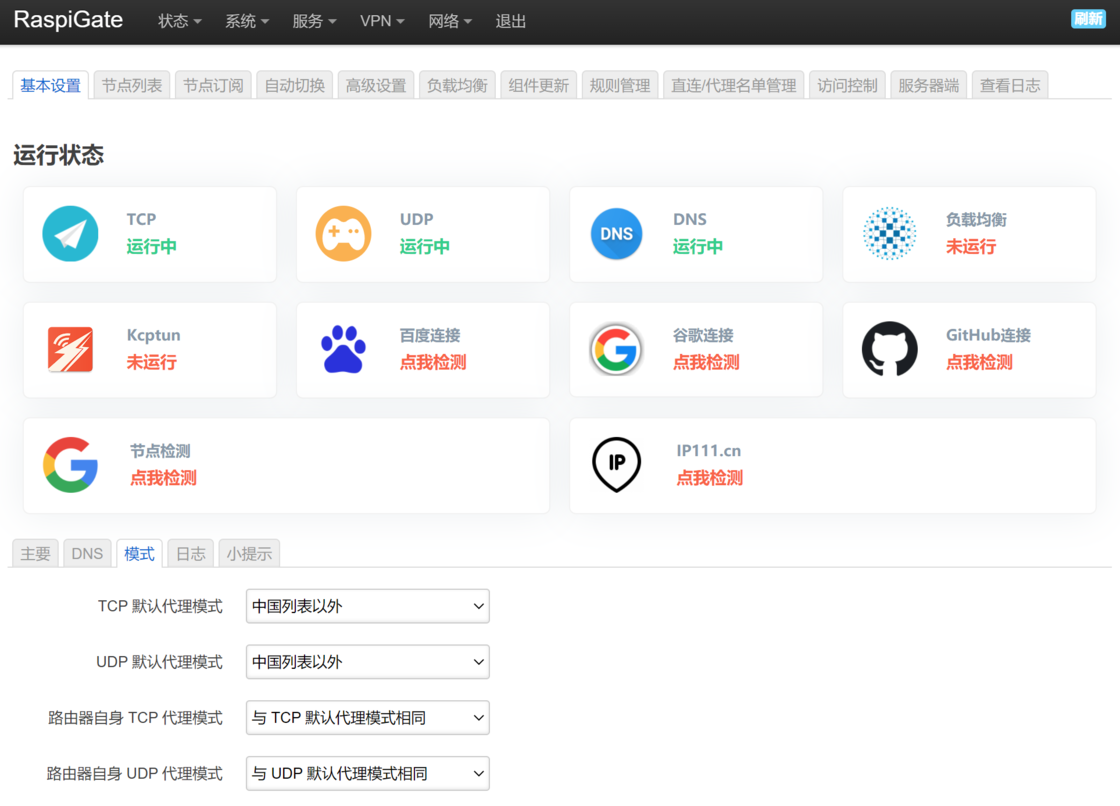The height and width of the screenshot is (806, 1120).
Task: Click the 负载均衡 dotted globe icon
Action: point(889,234)
